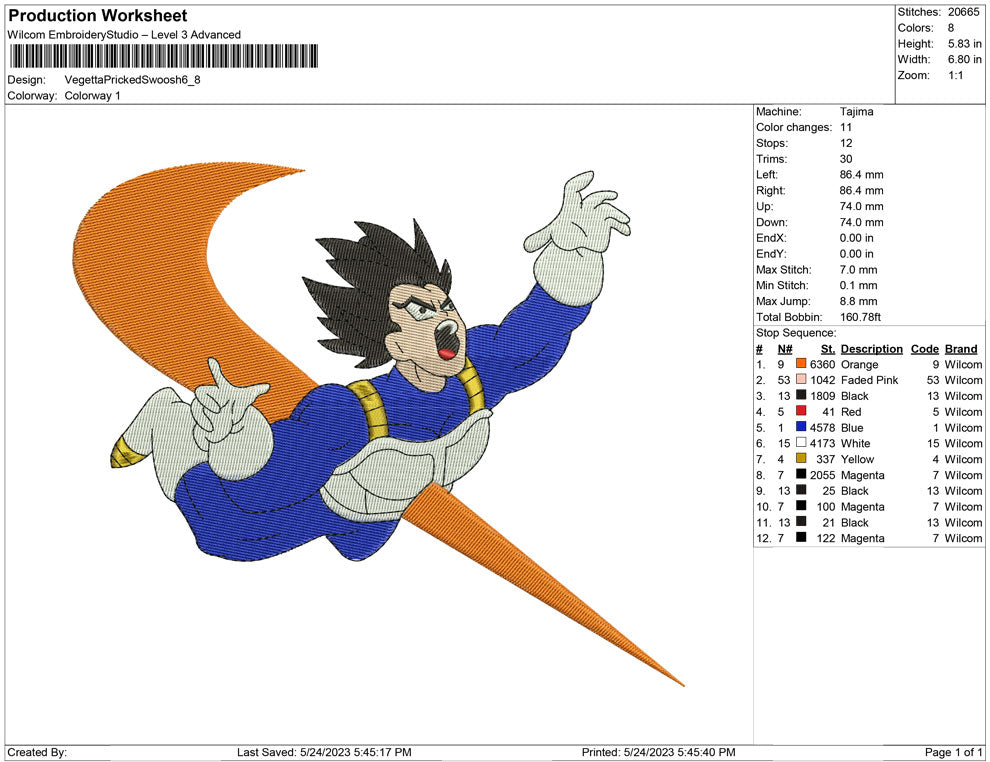Click the Brand column header

tap(960, 348)
